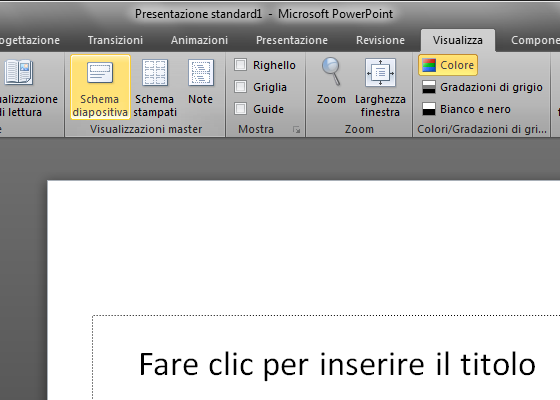Image resolution: width=560 pixels, height=400 pixels.
Task: Enable the Righello checkbox
Action: pyautogui.click(x=240, y=65)
